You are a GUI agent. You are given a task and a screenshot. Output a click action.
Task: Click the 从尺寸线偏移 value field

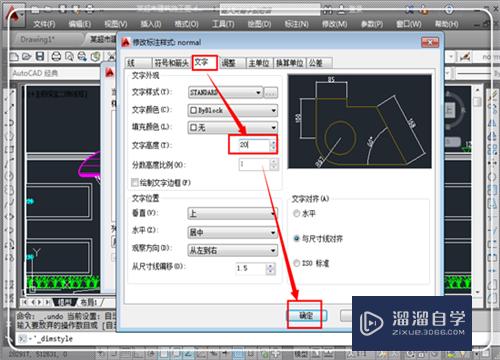(x=251, y=268)
